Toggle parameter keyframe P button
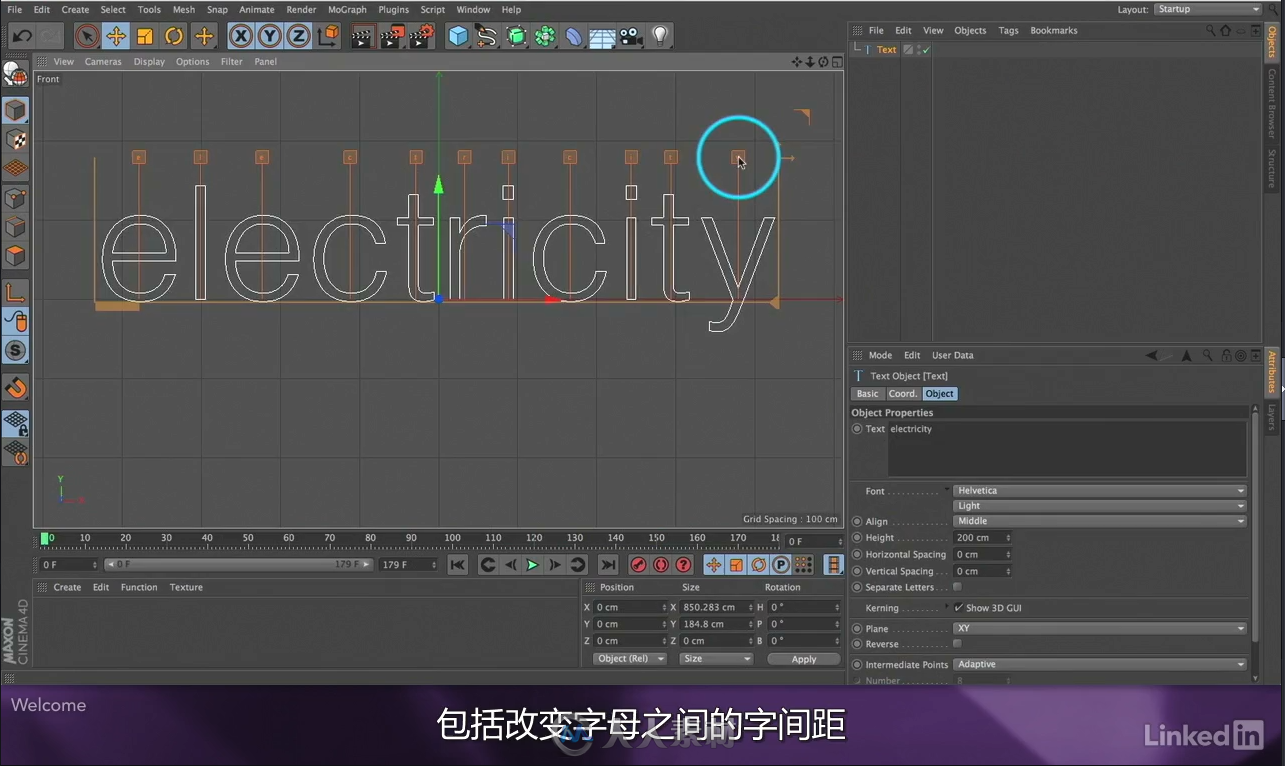 tap(781, 565)
